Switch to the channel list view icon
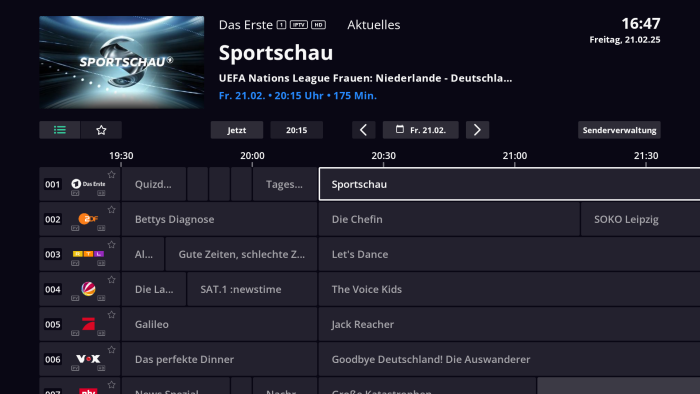 [x=60, y=130]
